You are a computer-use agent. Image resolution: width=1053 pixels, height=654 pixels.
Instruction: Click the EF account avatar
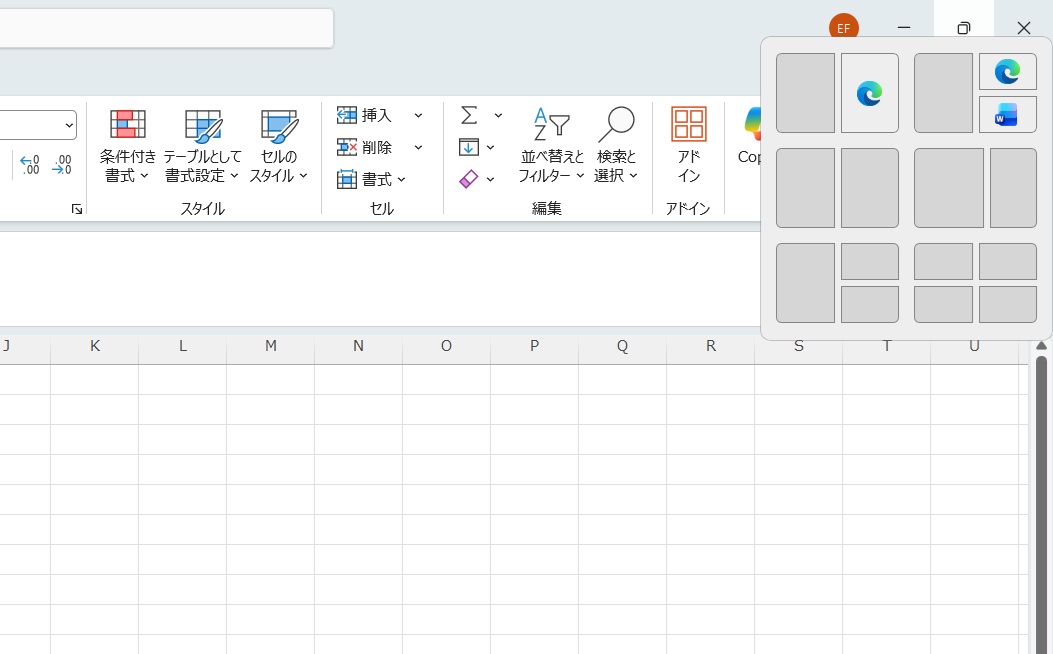pos(843,28)
